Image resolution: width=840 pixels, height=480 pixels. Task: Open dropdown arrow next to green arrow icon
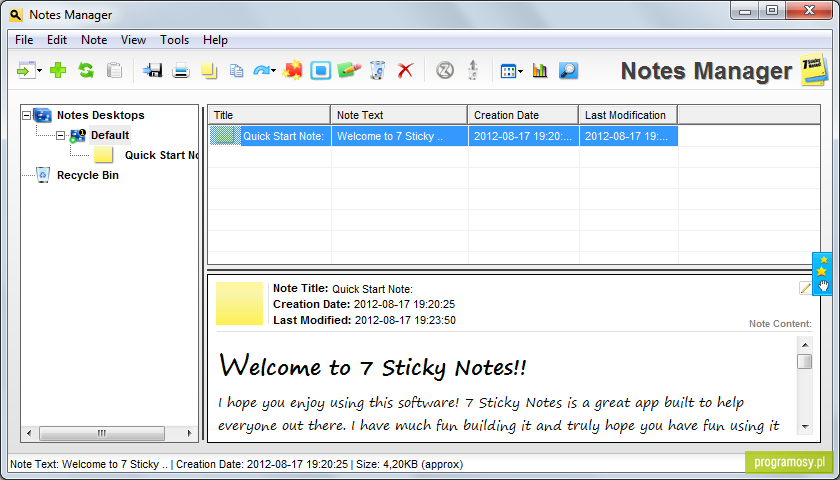40,71
